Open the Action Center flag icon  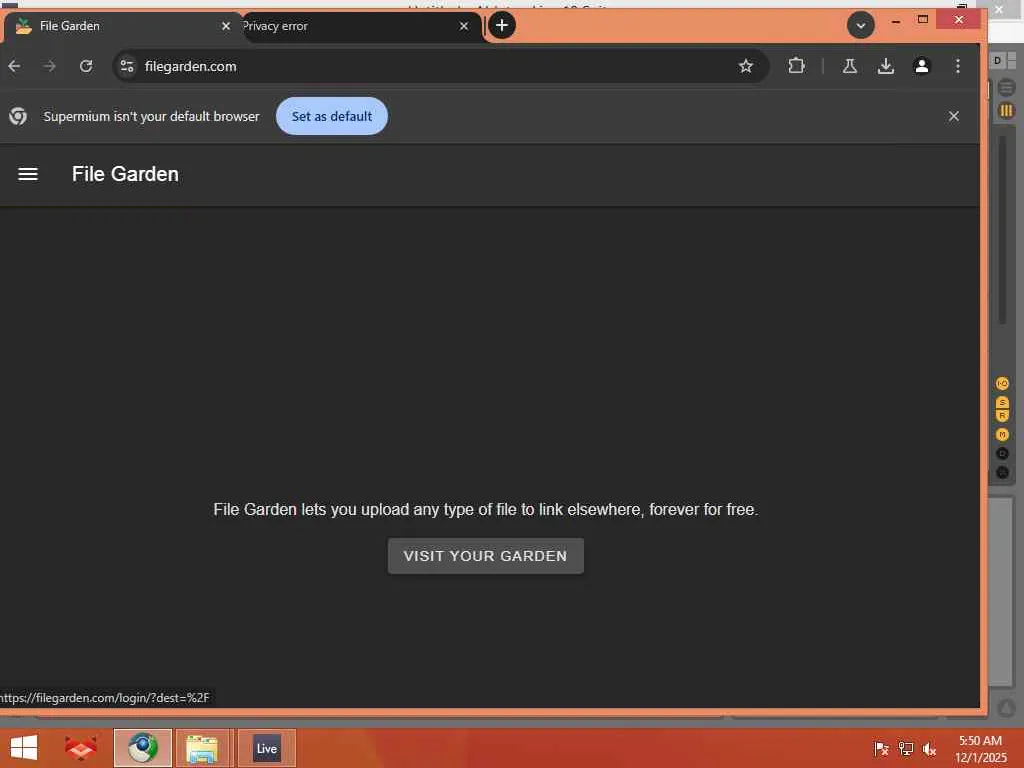click(881, 748)
